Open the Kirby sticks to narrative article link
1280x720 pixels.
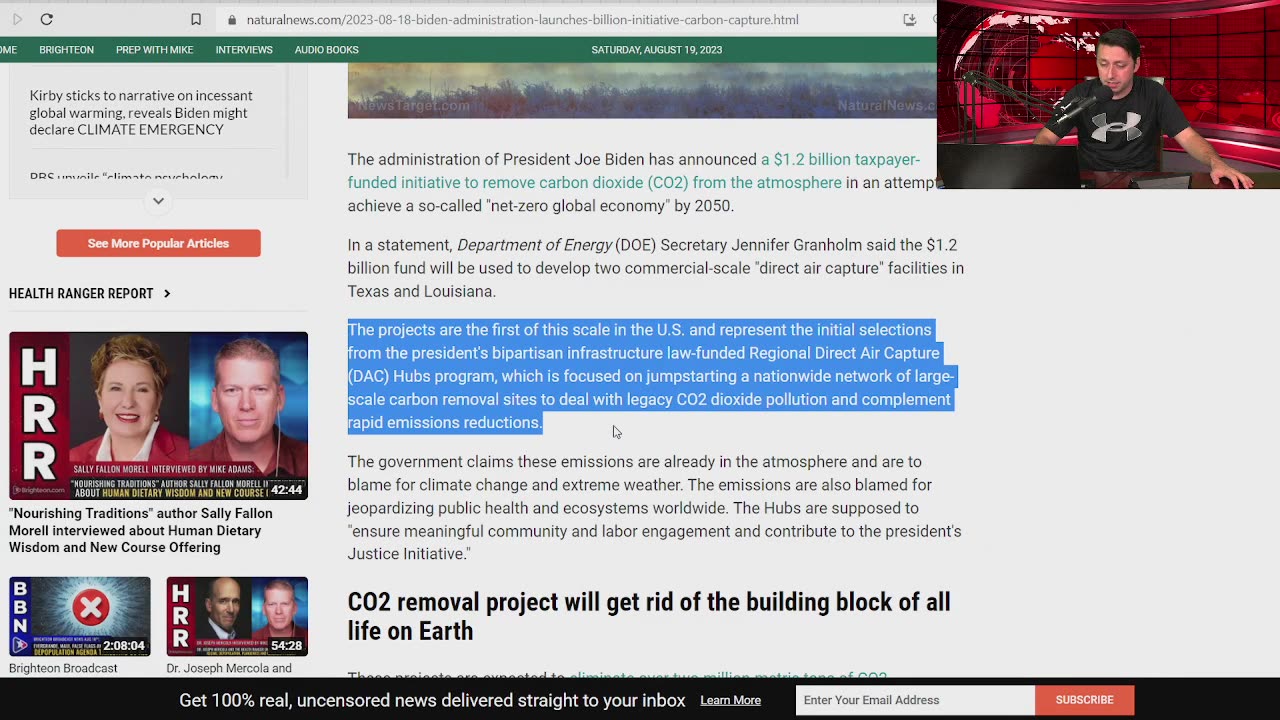click(141, 112)
